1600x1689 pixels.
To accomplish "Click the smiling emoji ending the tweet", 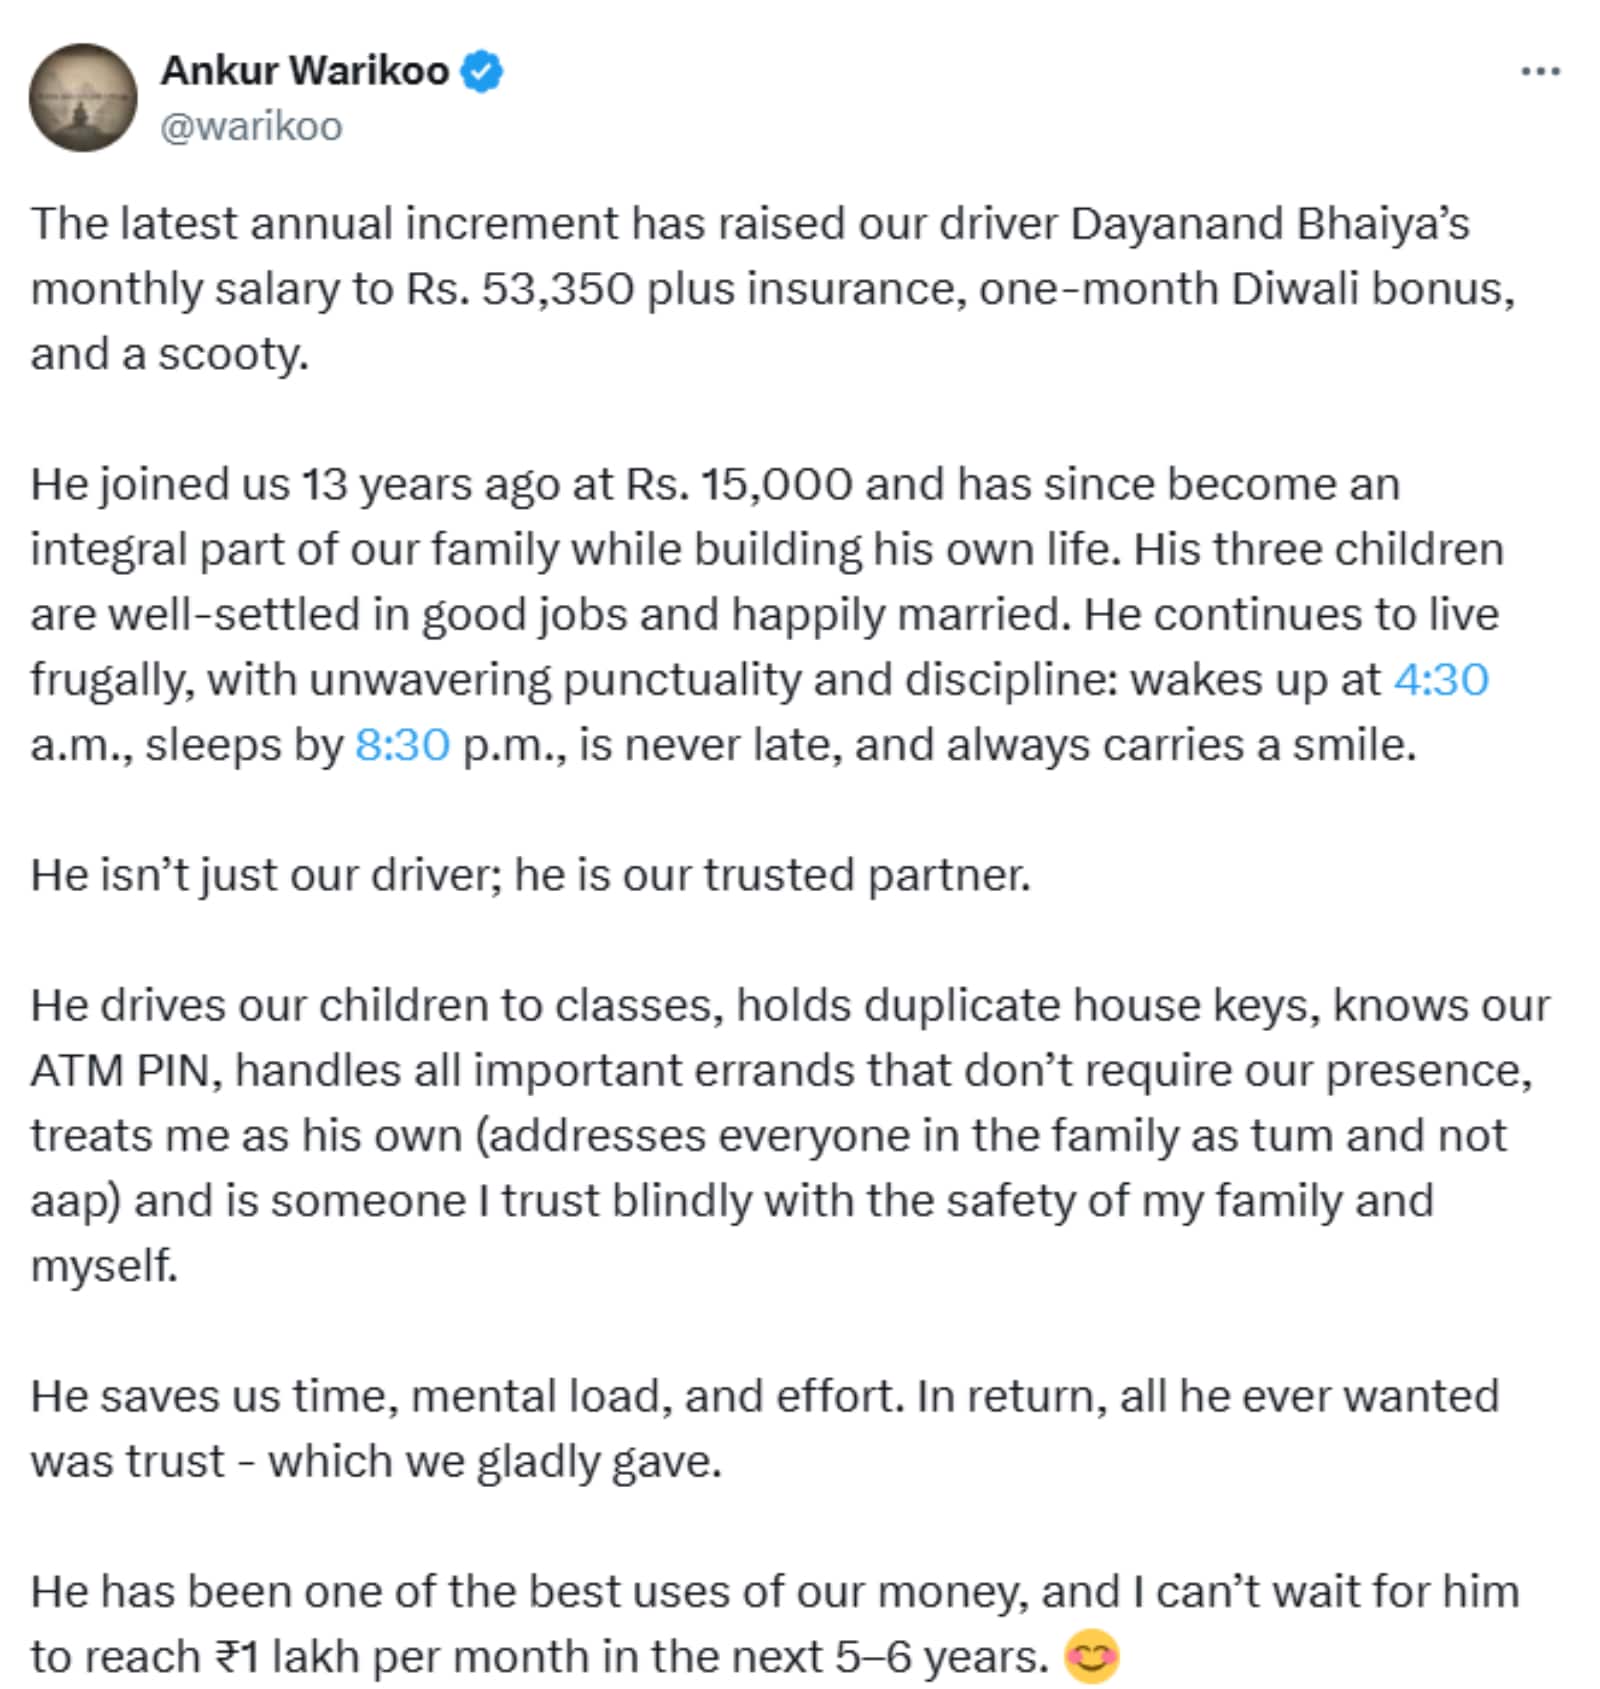I will (1091, 1655).
